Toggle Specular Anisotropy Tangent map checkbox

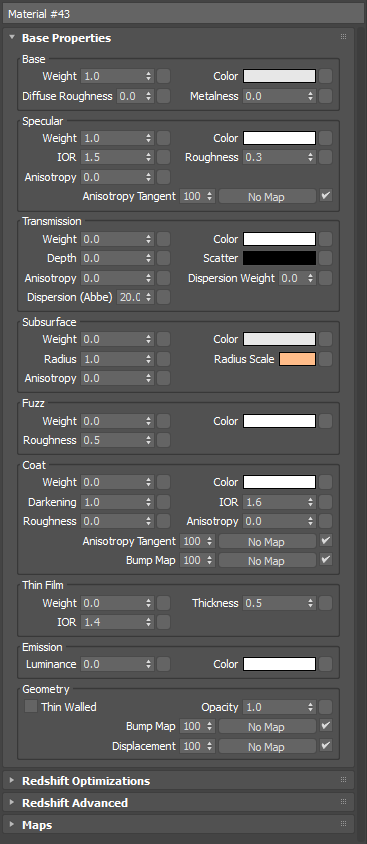325,196
